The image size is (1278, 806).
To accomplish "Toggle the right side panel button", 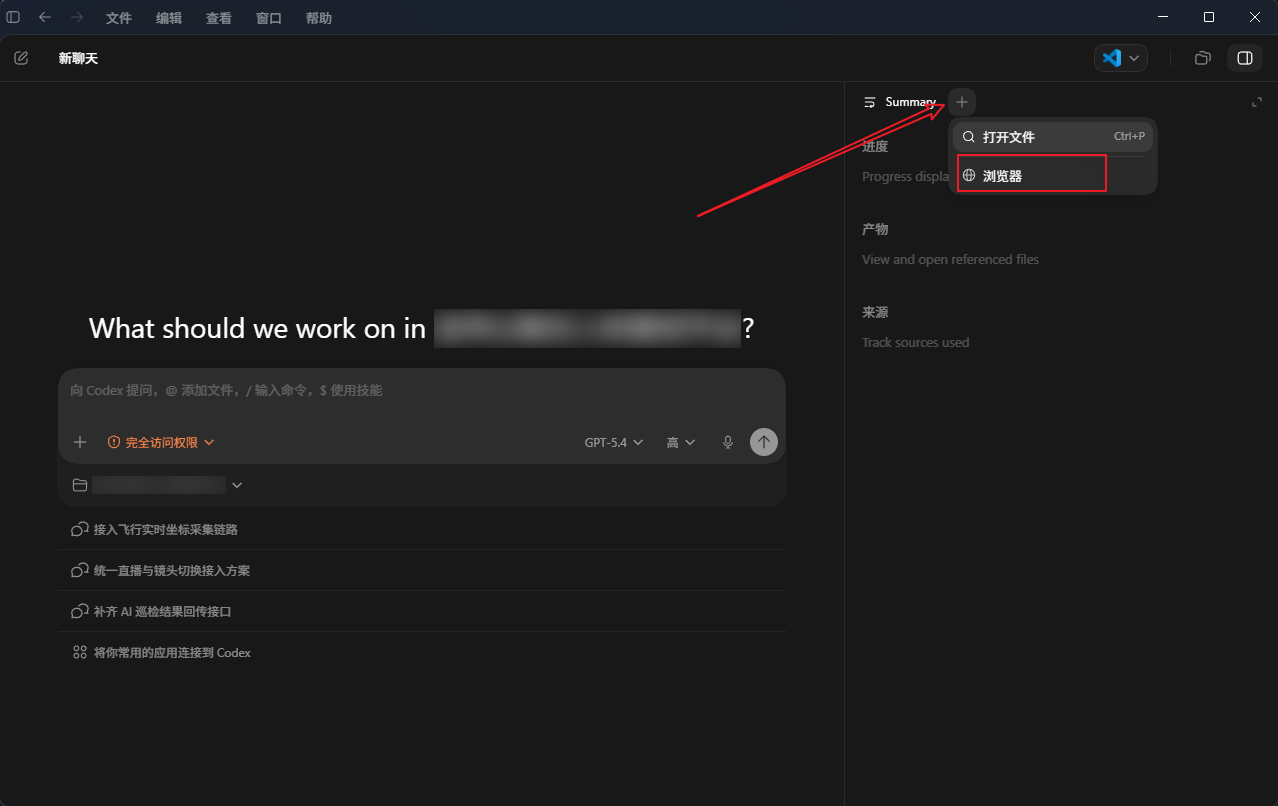I will [1245, 58].
